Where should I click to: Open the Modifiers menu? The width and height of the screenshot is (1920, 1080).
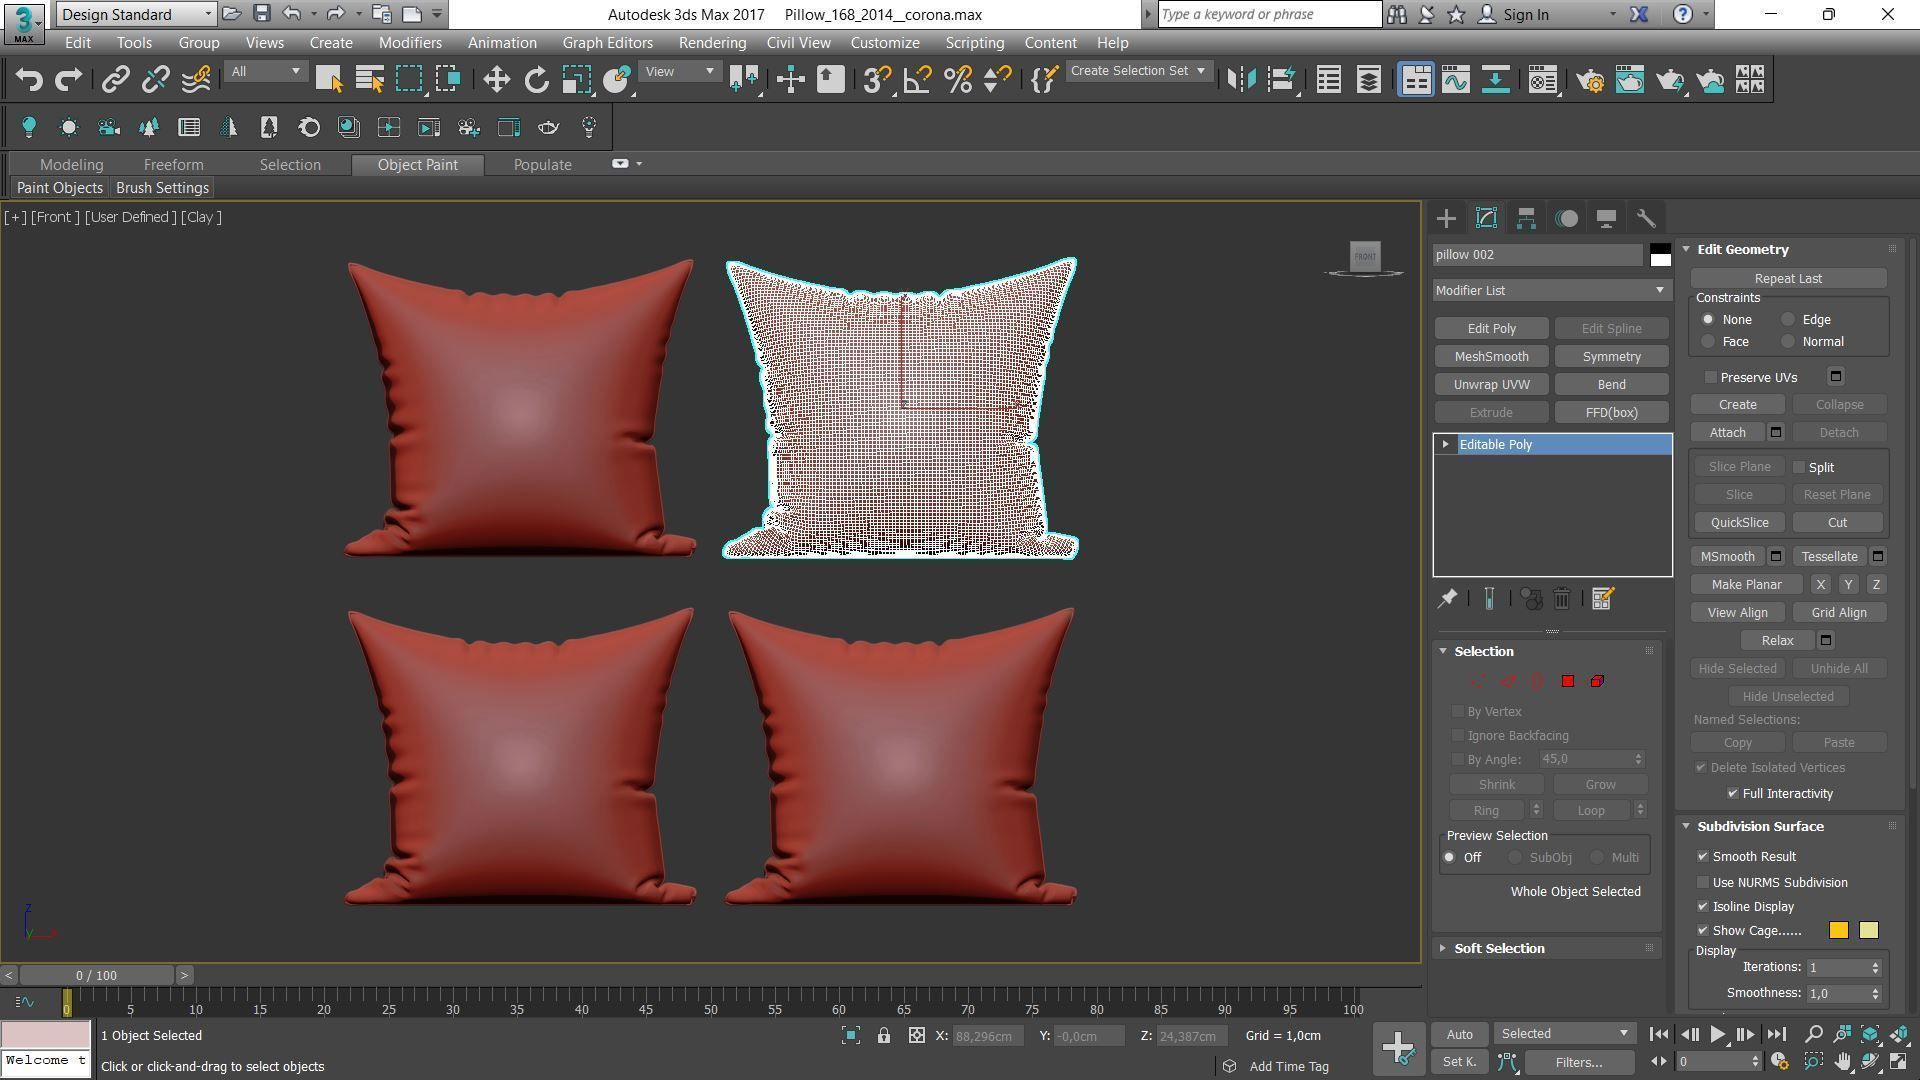pyautogui.click(x=410, y=43)
